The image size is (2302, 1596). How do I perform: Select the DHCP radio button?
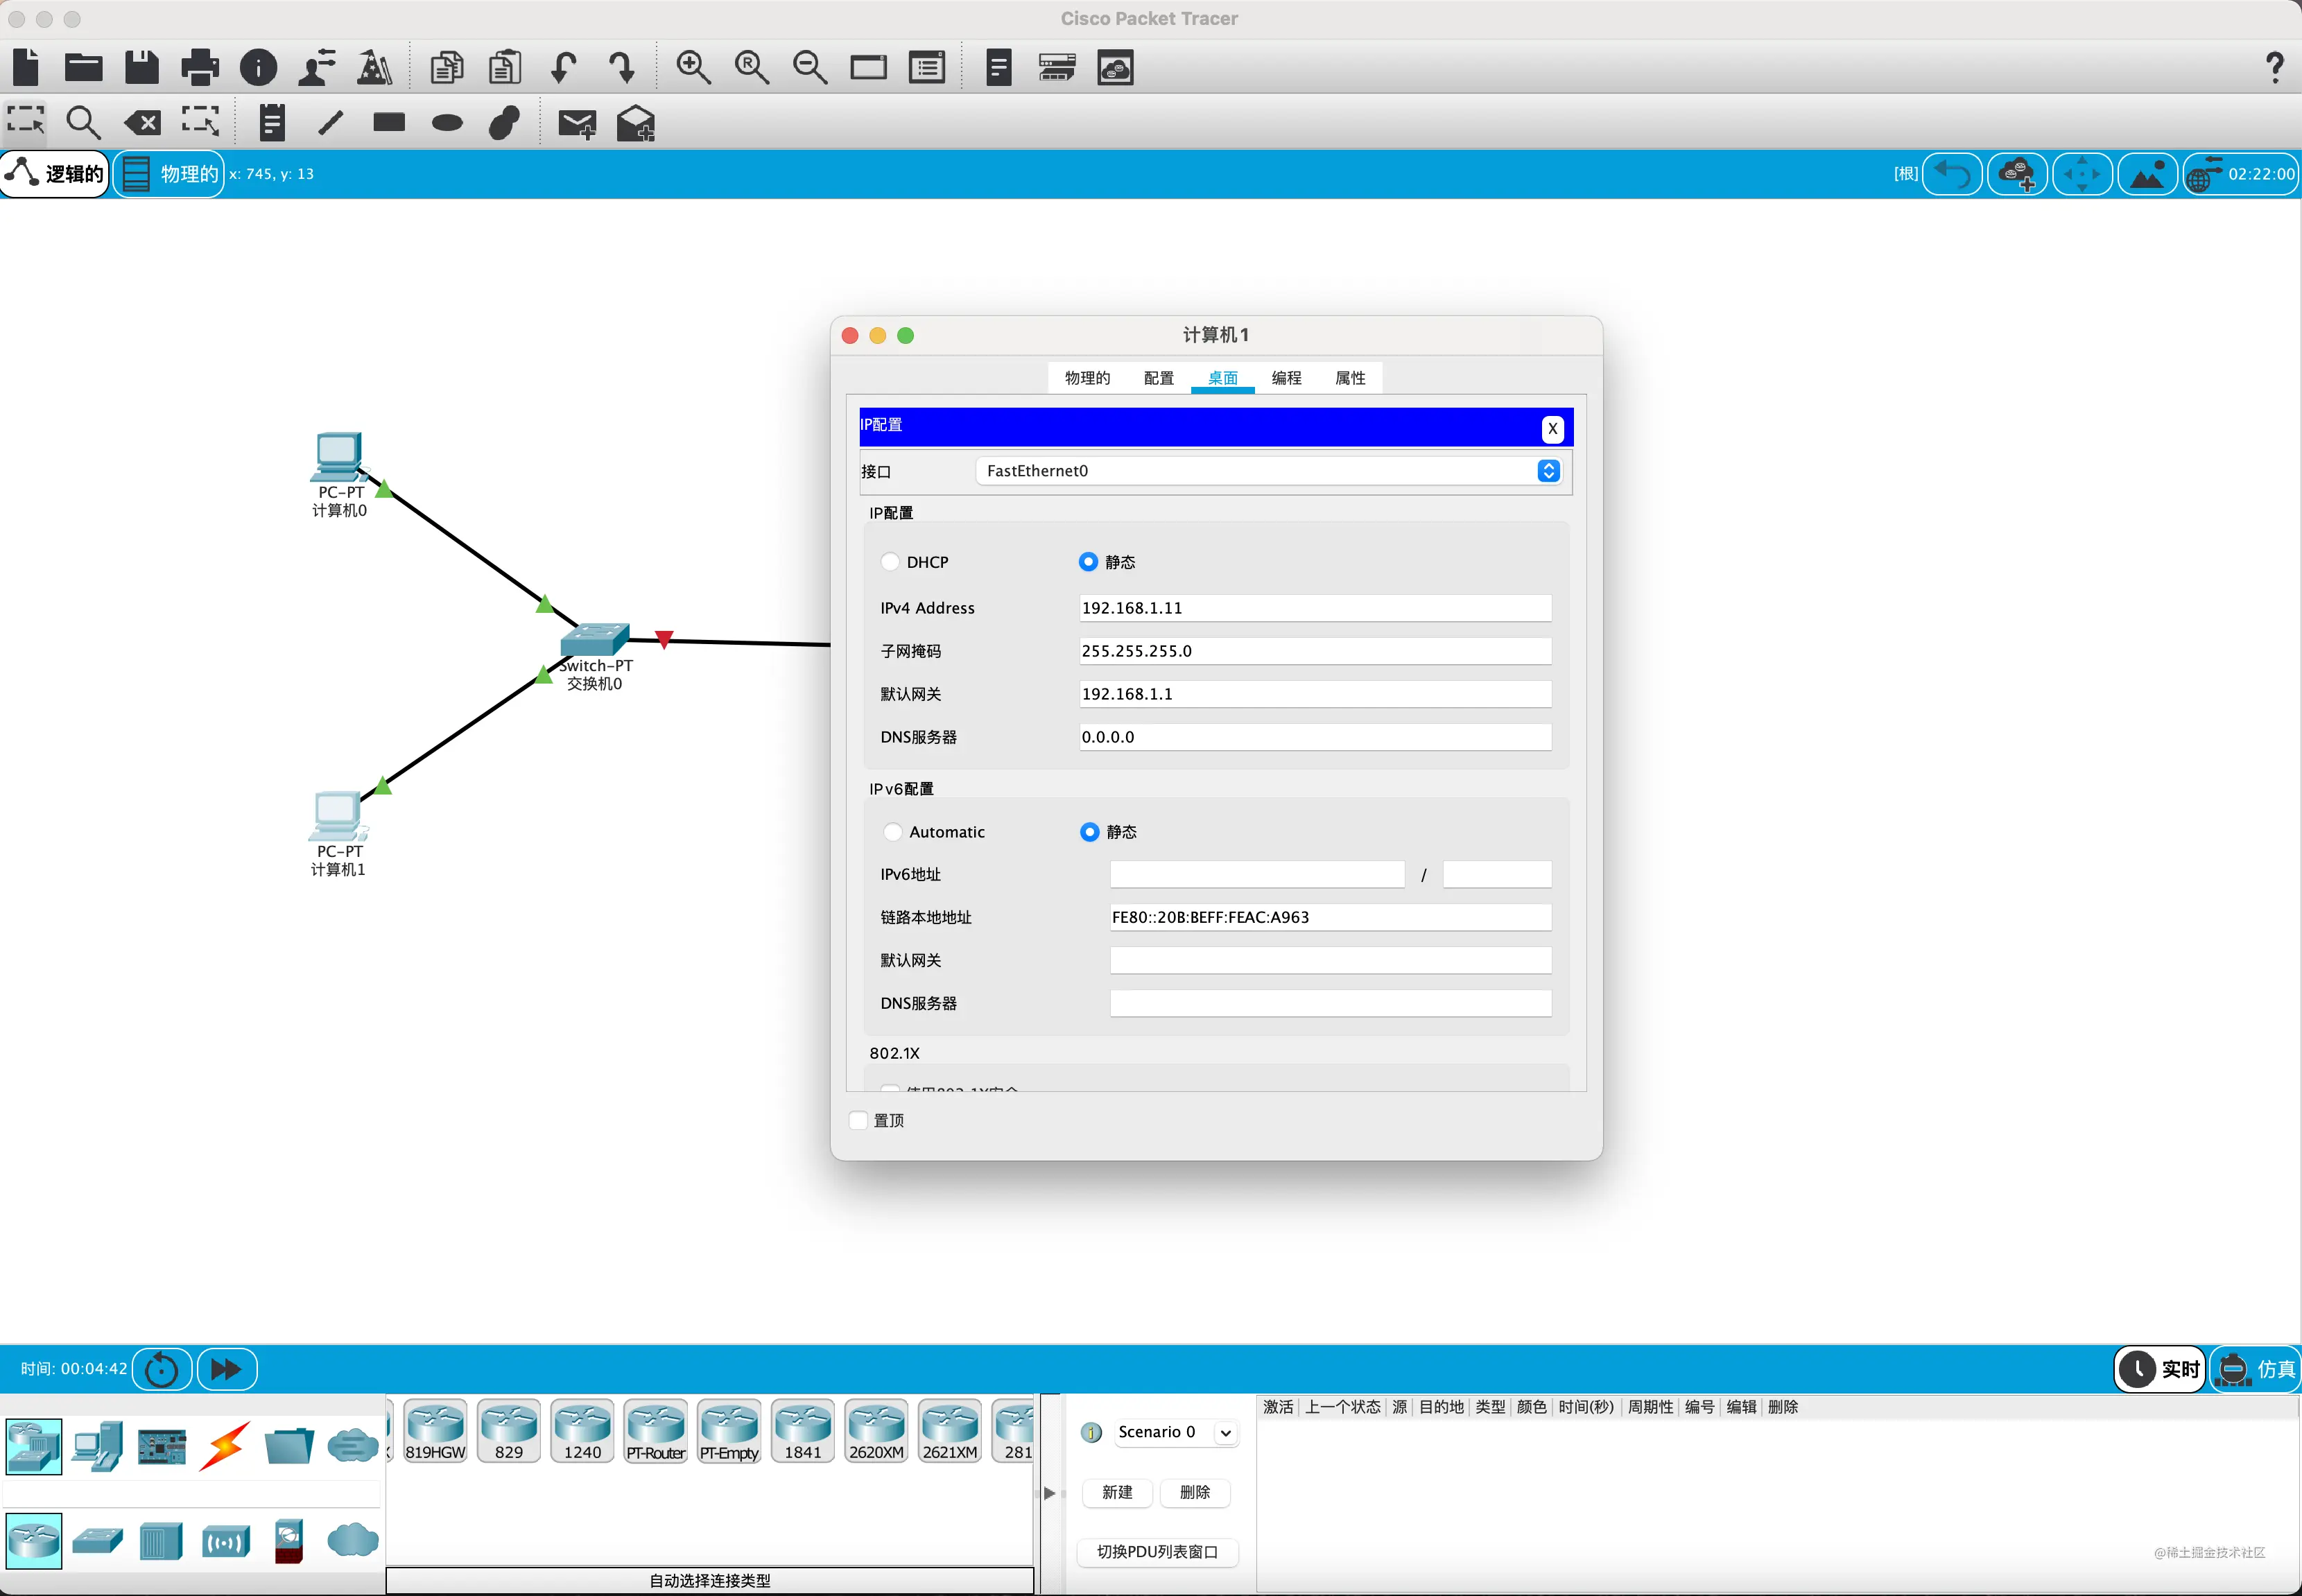(x=890, y=562)
